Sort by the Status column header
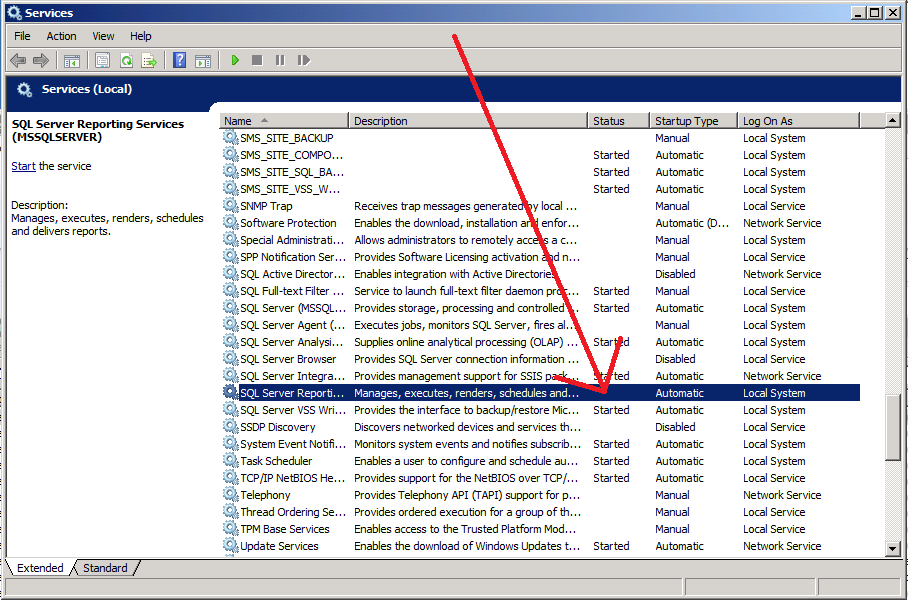The image size is (908, 600). click(618, 121)
